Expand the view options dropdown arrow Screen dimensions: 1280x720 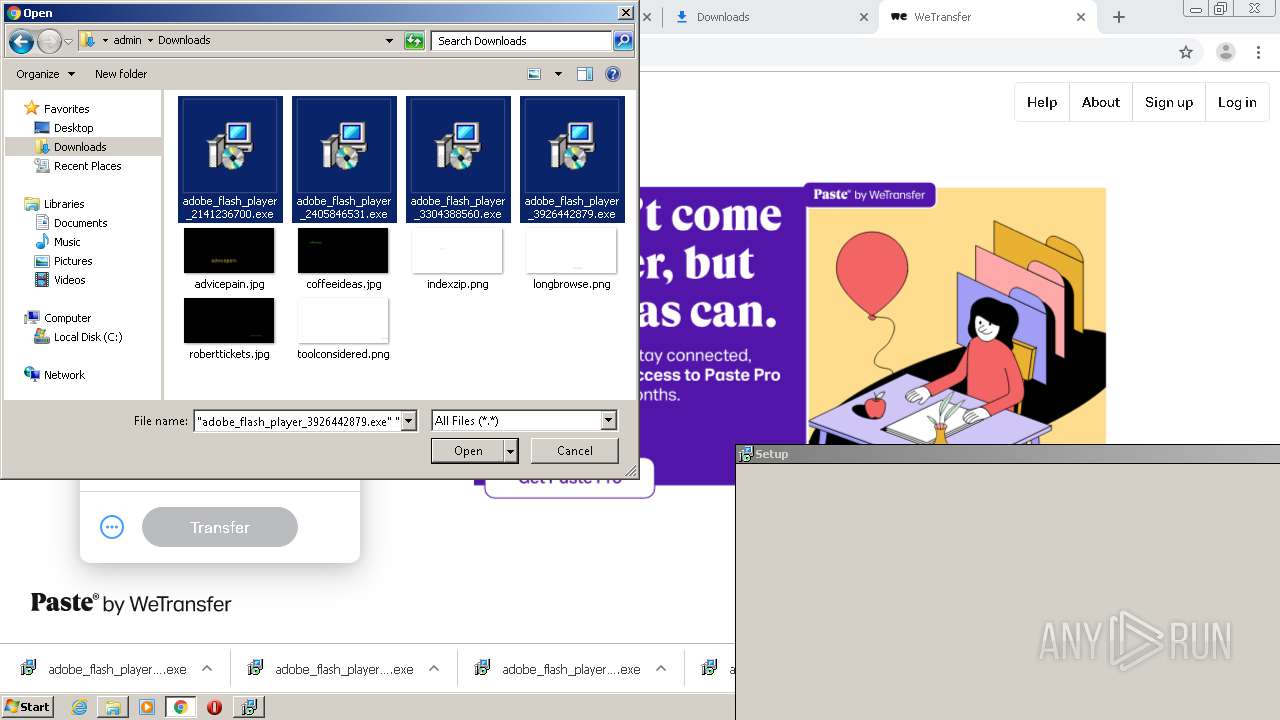click(558, 74)
